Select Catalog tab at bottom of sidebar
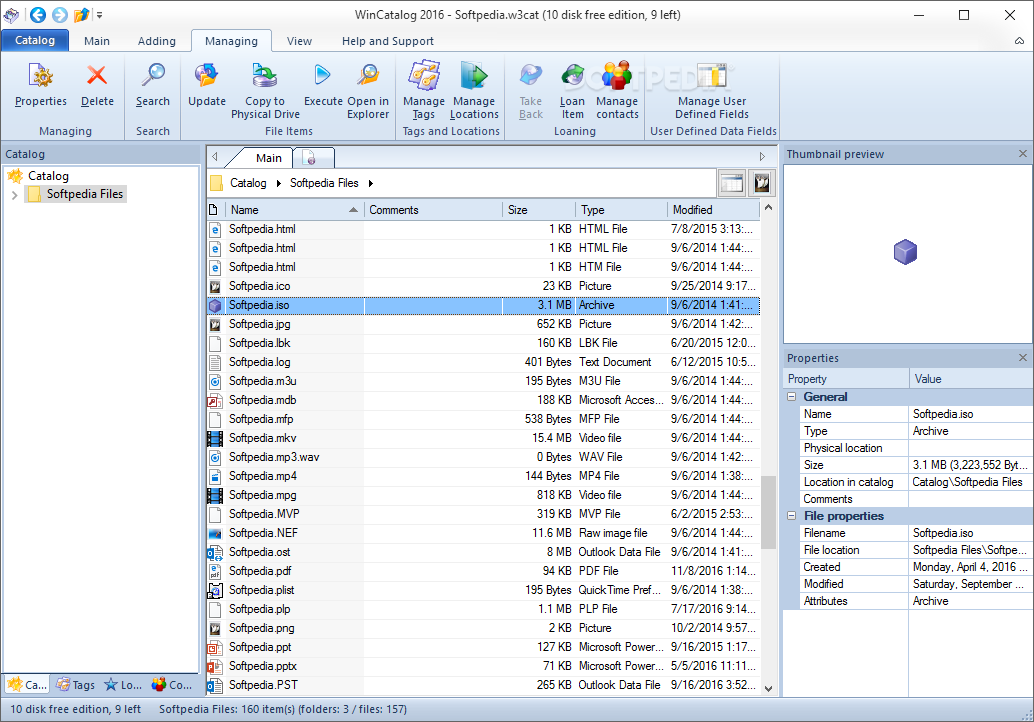1034x722 pixels. [27, 684]
